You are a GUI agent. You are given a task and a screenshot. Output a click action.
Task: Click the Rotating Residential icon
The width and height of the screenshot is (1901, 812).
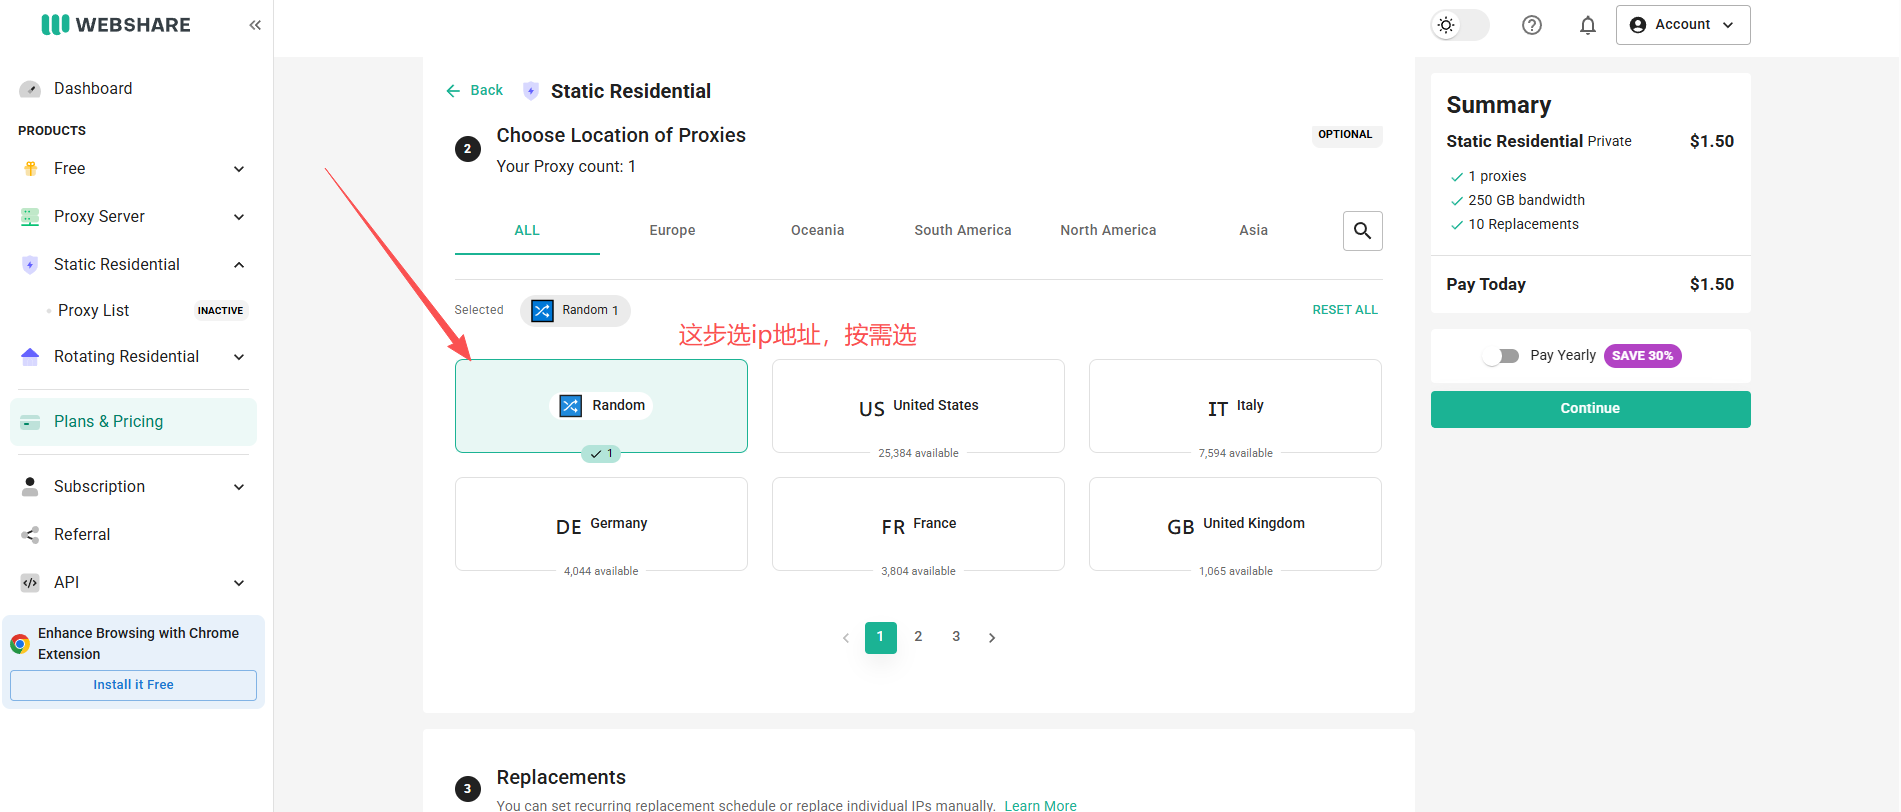pos(30,357)
